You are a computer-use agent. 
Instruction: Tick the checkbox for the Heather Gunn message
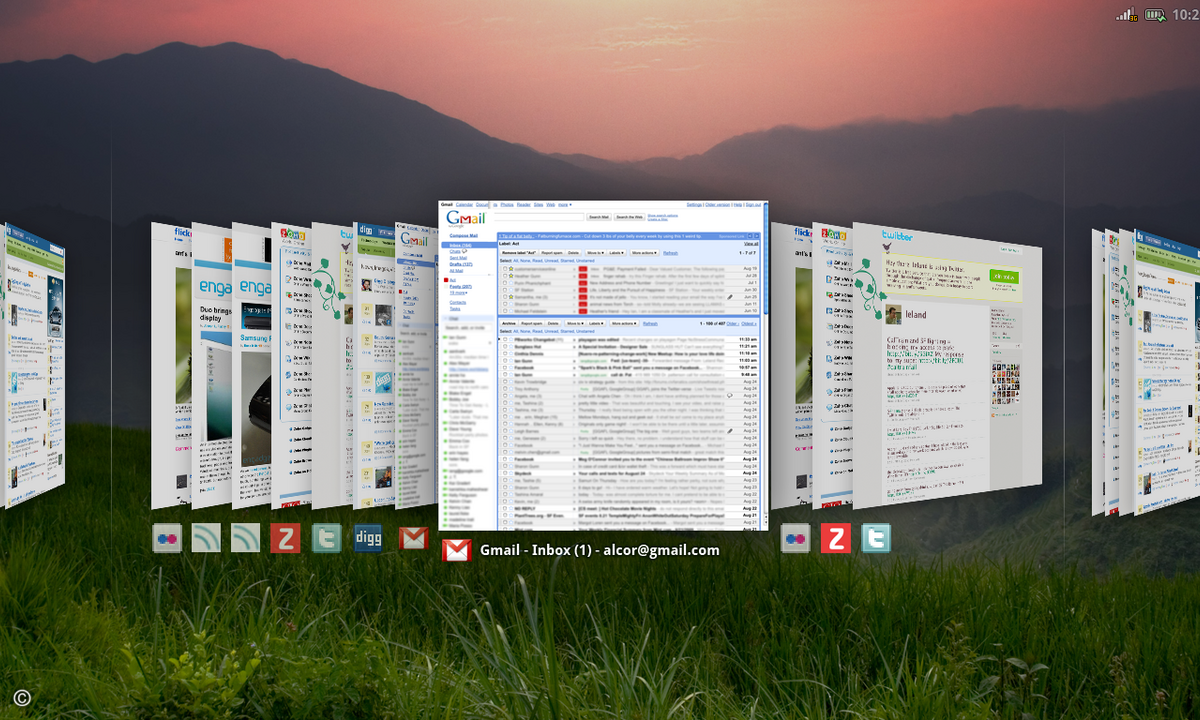pos(505,276)
